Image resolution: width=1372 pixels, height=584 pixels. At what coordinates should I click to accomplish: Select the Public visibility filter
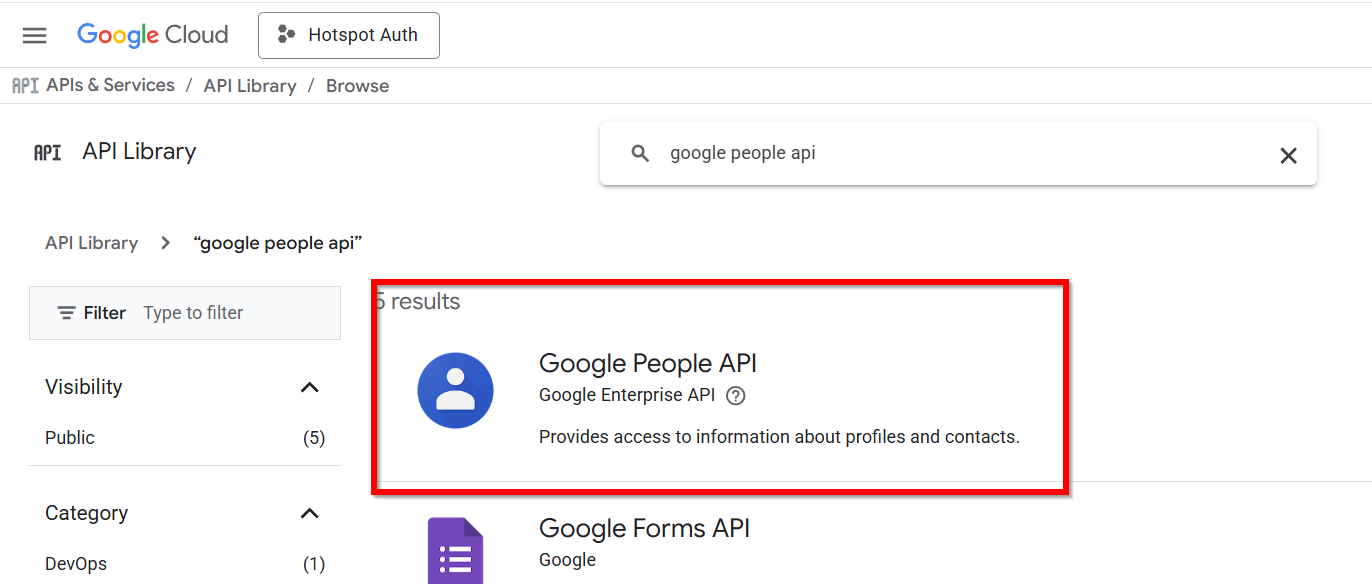click(x=70, y=438)
